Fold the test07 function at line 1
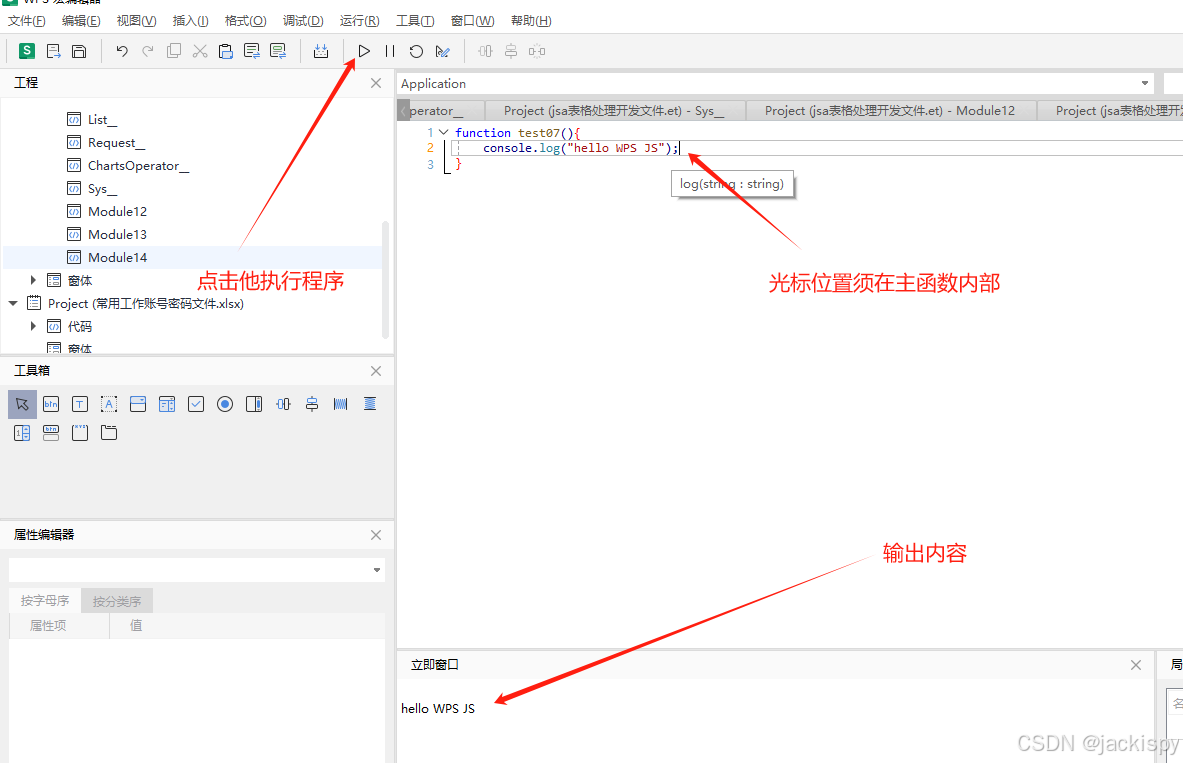1183x763 pixels. (444, 132)
